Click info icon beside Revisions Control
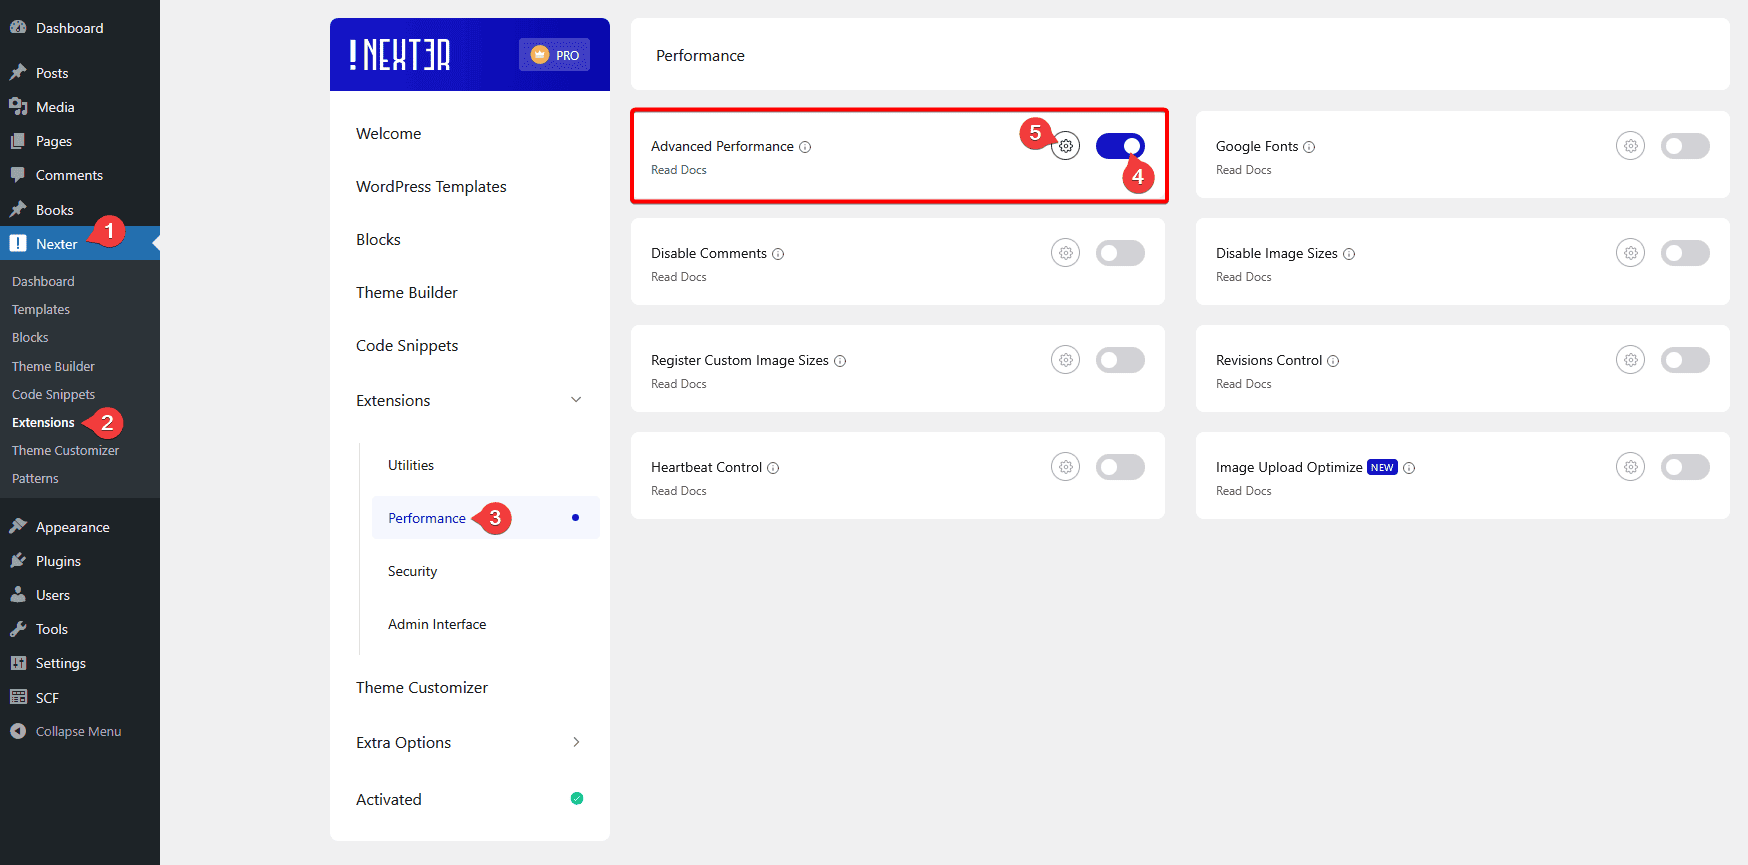This screenshot has height=865, width=1748. 1333,361
